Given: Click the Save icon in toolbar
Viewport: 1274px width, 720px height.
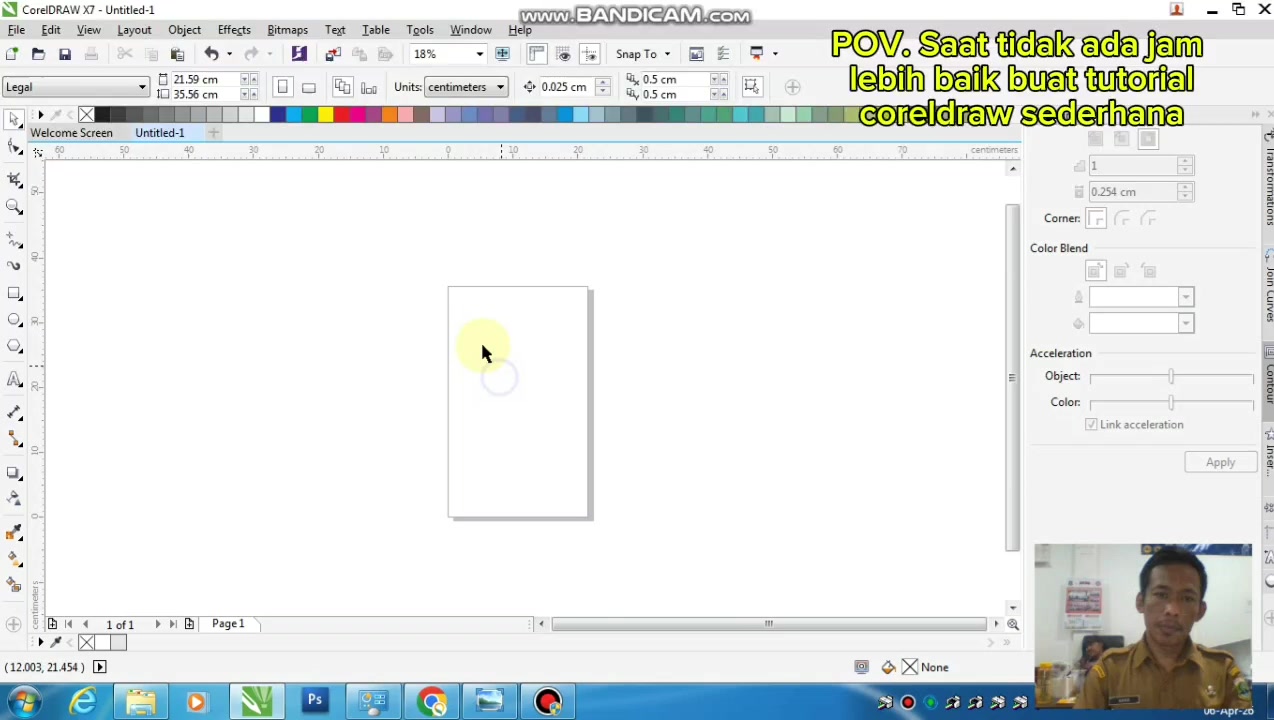Looking at the screenshot, I should (65, 54).
